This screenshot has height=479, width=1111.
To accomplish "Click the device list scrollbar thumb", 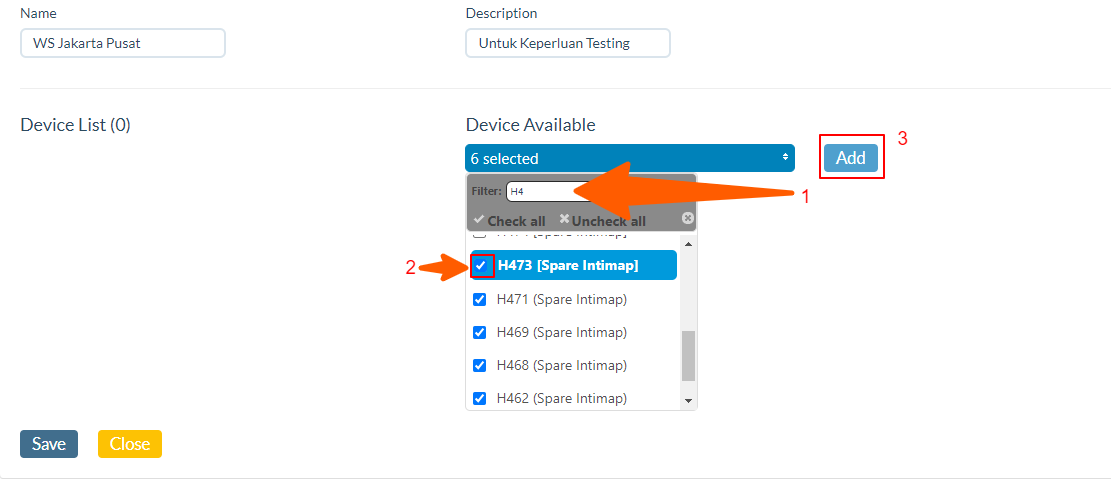I will tap(688, 355).
